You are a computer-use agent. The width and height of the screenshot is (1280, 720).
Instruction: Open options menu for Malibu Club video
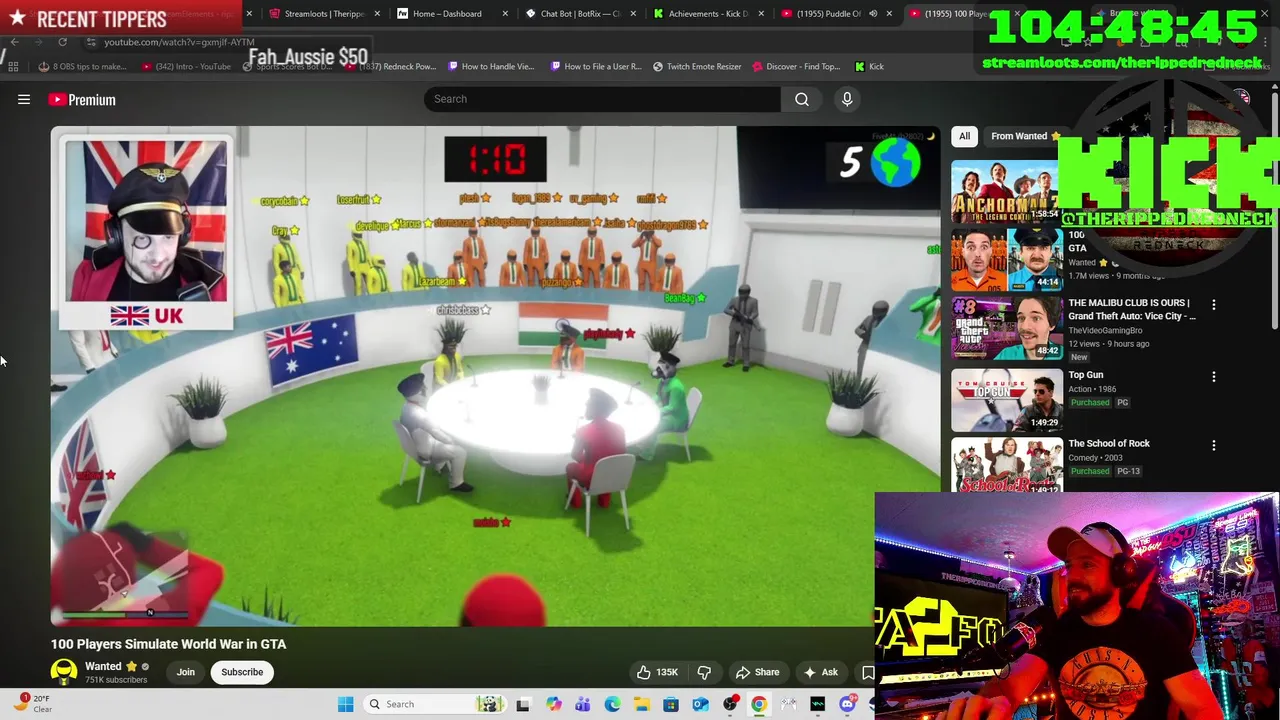(1214, 304)
